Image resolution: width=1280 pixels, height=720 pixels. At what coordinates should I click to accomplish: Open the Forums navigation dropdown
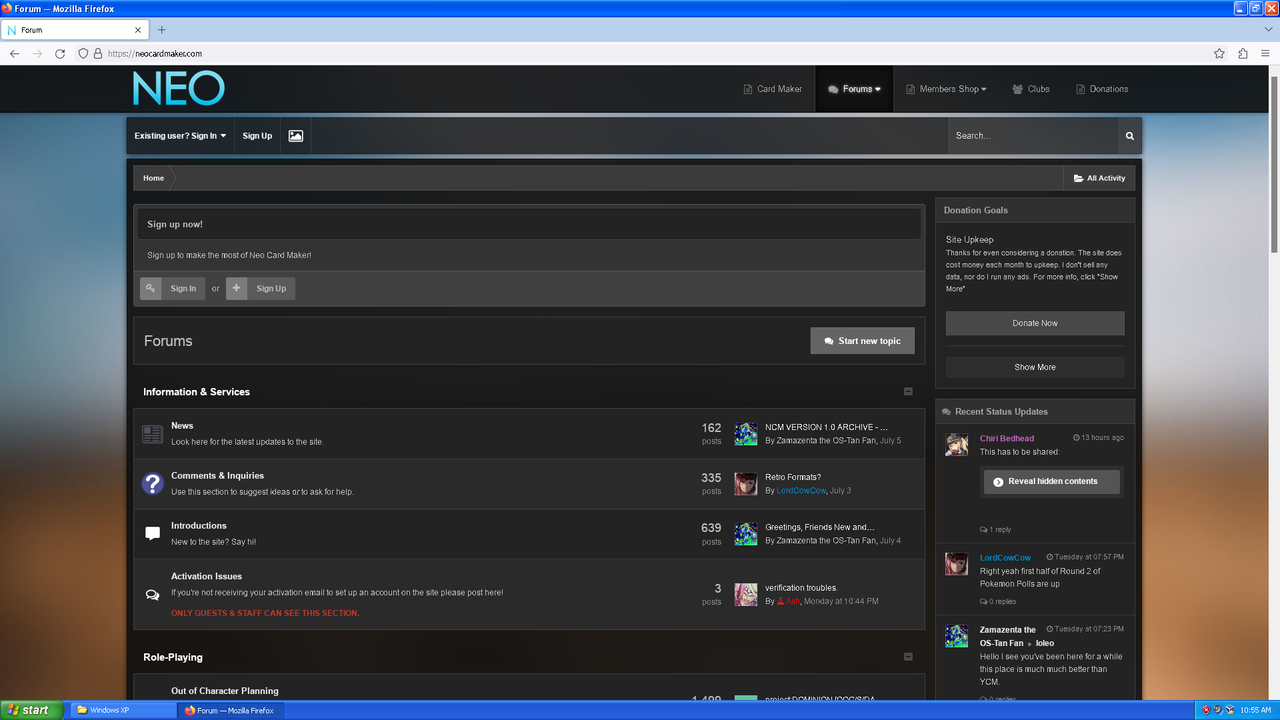tap(854, 89)
